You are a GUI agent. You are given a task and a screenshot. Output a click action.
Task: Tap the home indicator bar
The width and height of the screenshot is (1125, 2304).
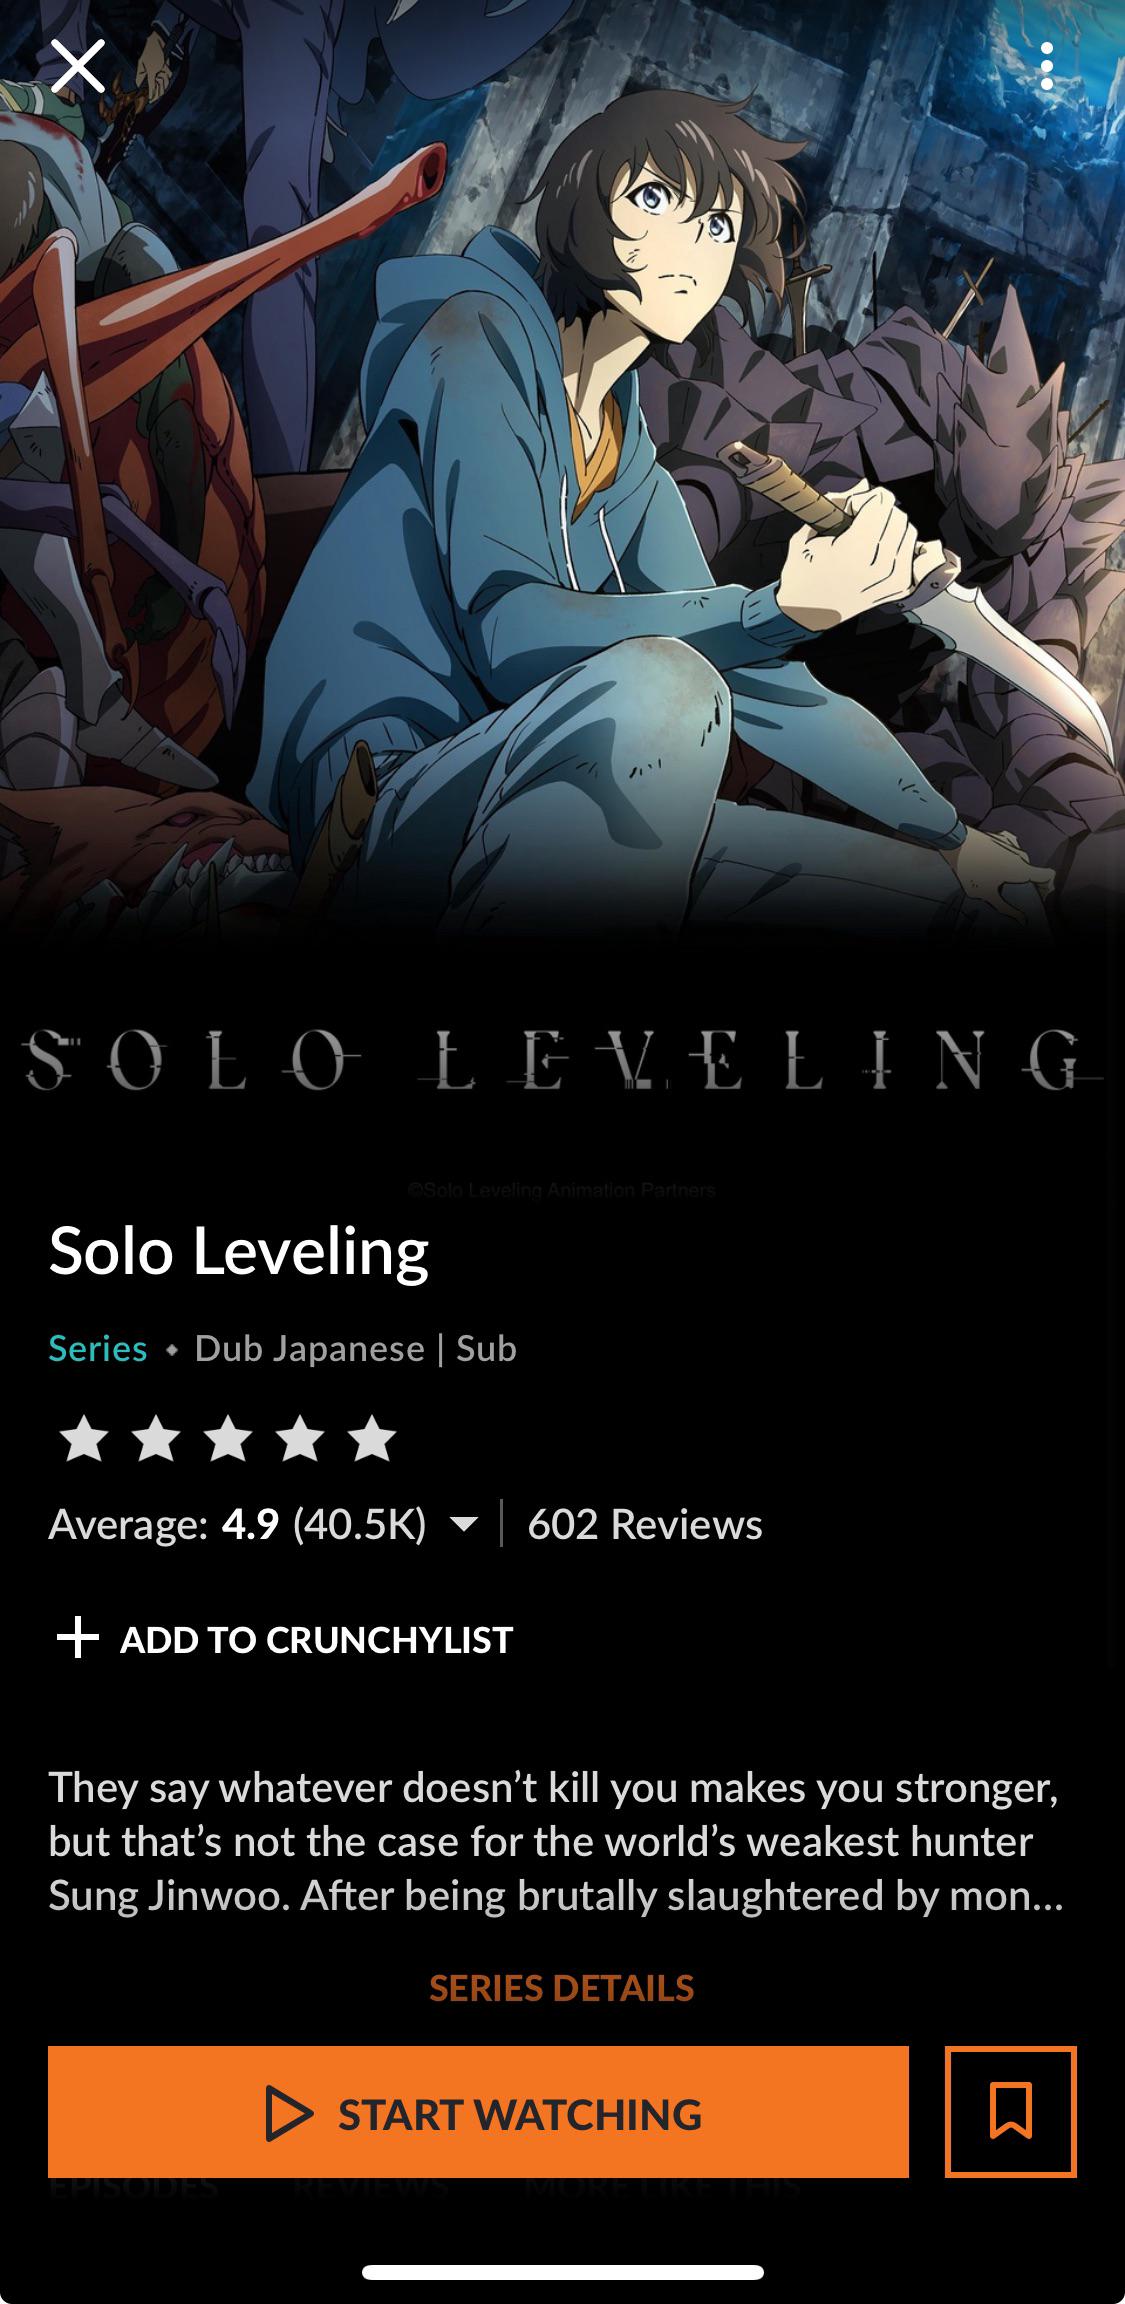click(x=562, y=2272)
